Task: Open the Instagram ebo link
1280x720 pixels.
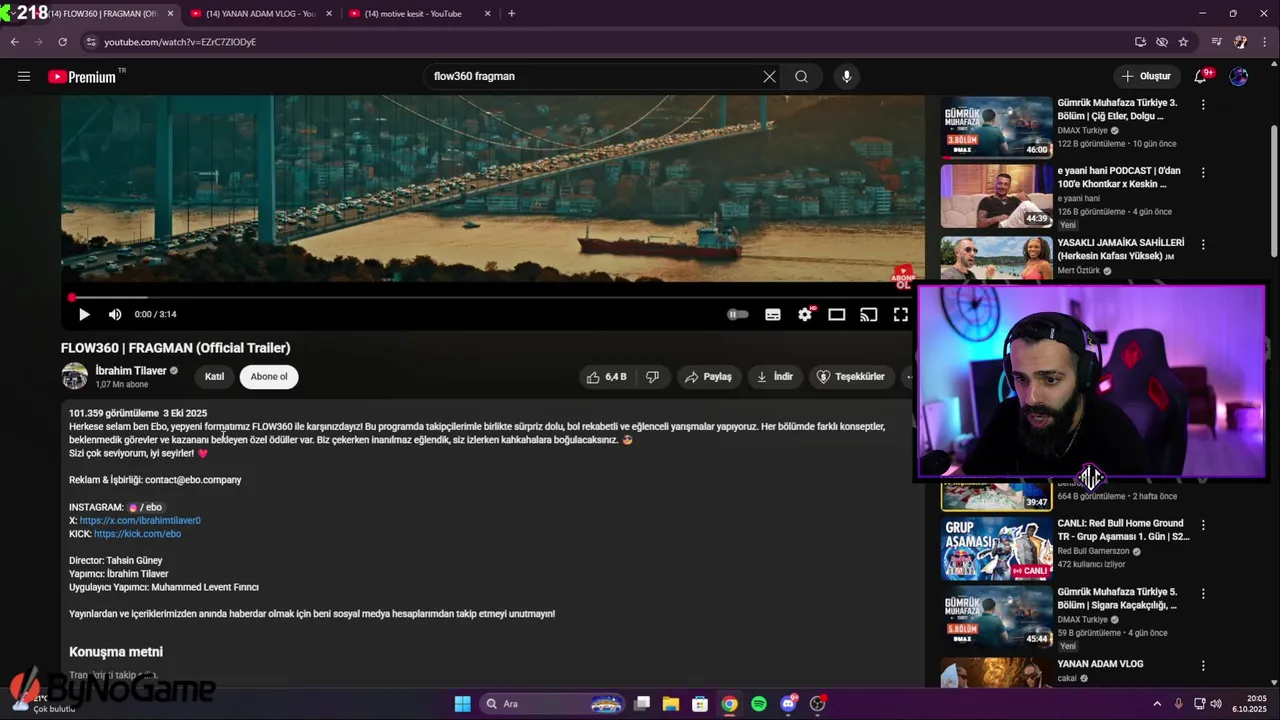Action: (x=145, y=507)
